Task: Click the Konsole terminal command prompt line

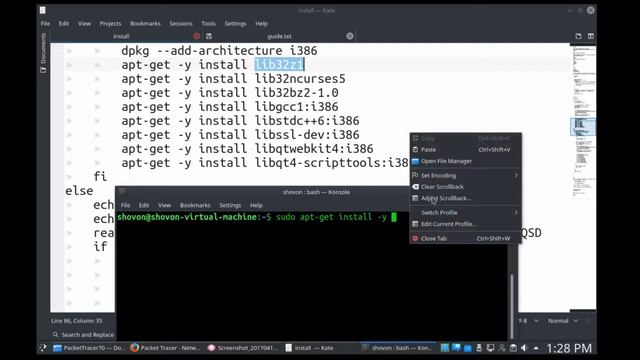Action: (256, 217)
